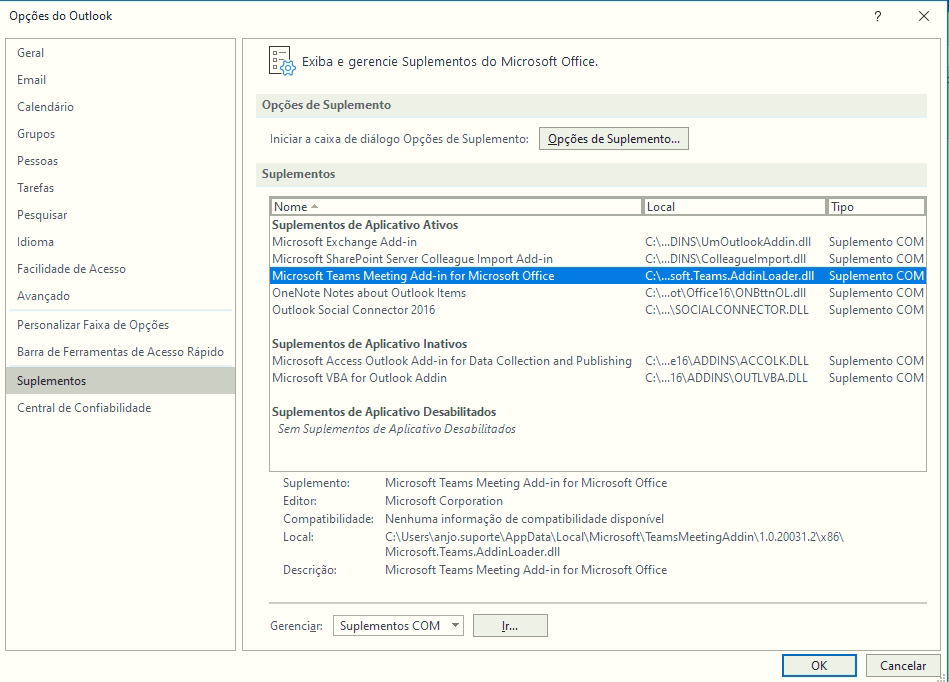This screenshot has width=949, height=682.
Task: Click the ACCOLK.DLL location cell
Action: [x=727, y=361]
